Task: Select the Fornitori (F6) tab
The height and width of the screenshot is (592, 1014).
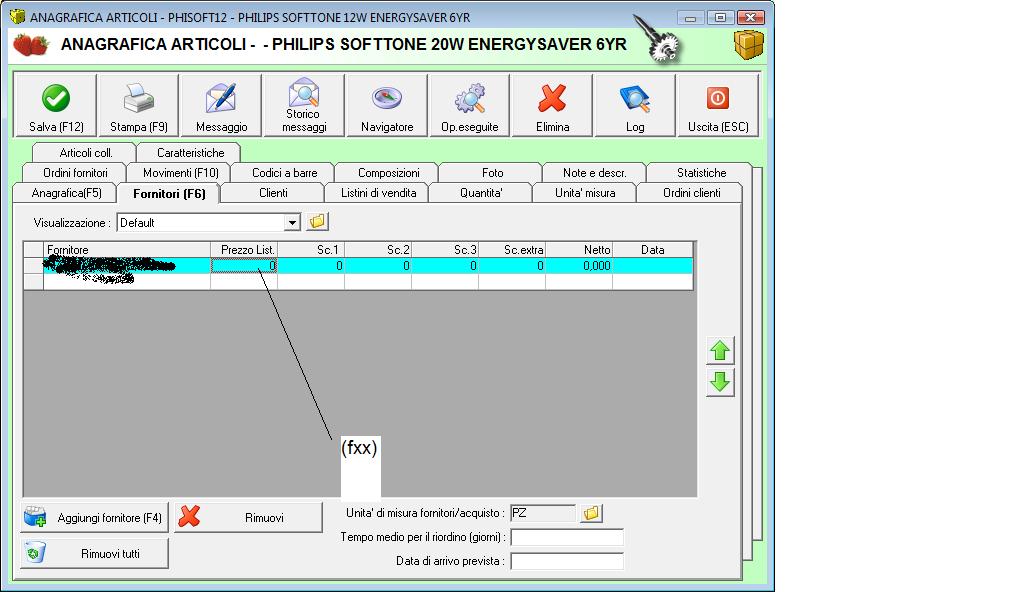Action: (x=169, y=193)
